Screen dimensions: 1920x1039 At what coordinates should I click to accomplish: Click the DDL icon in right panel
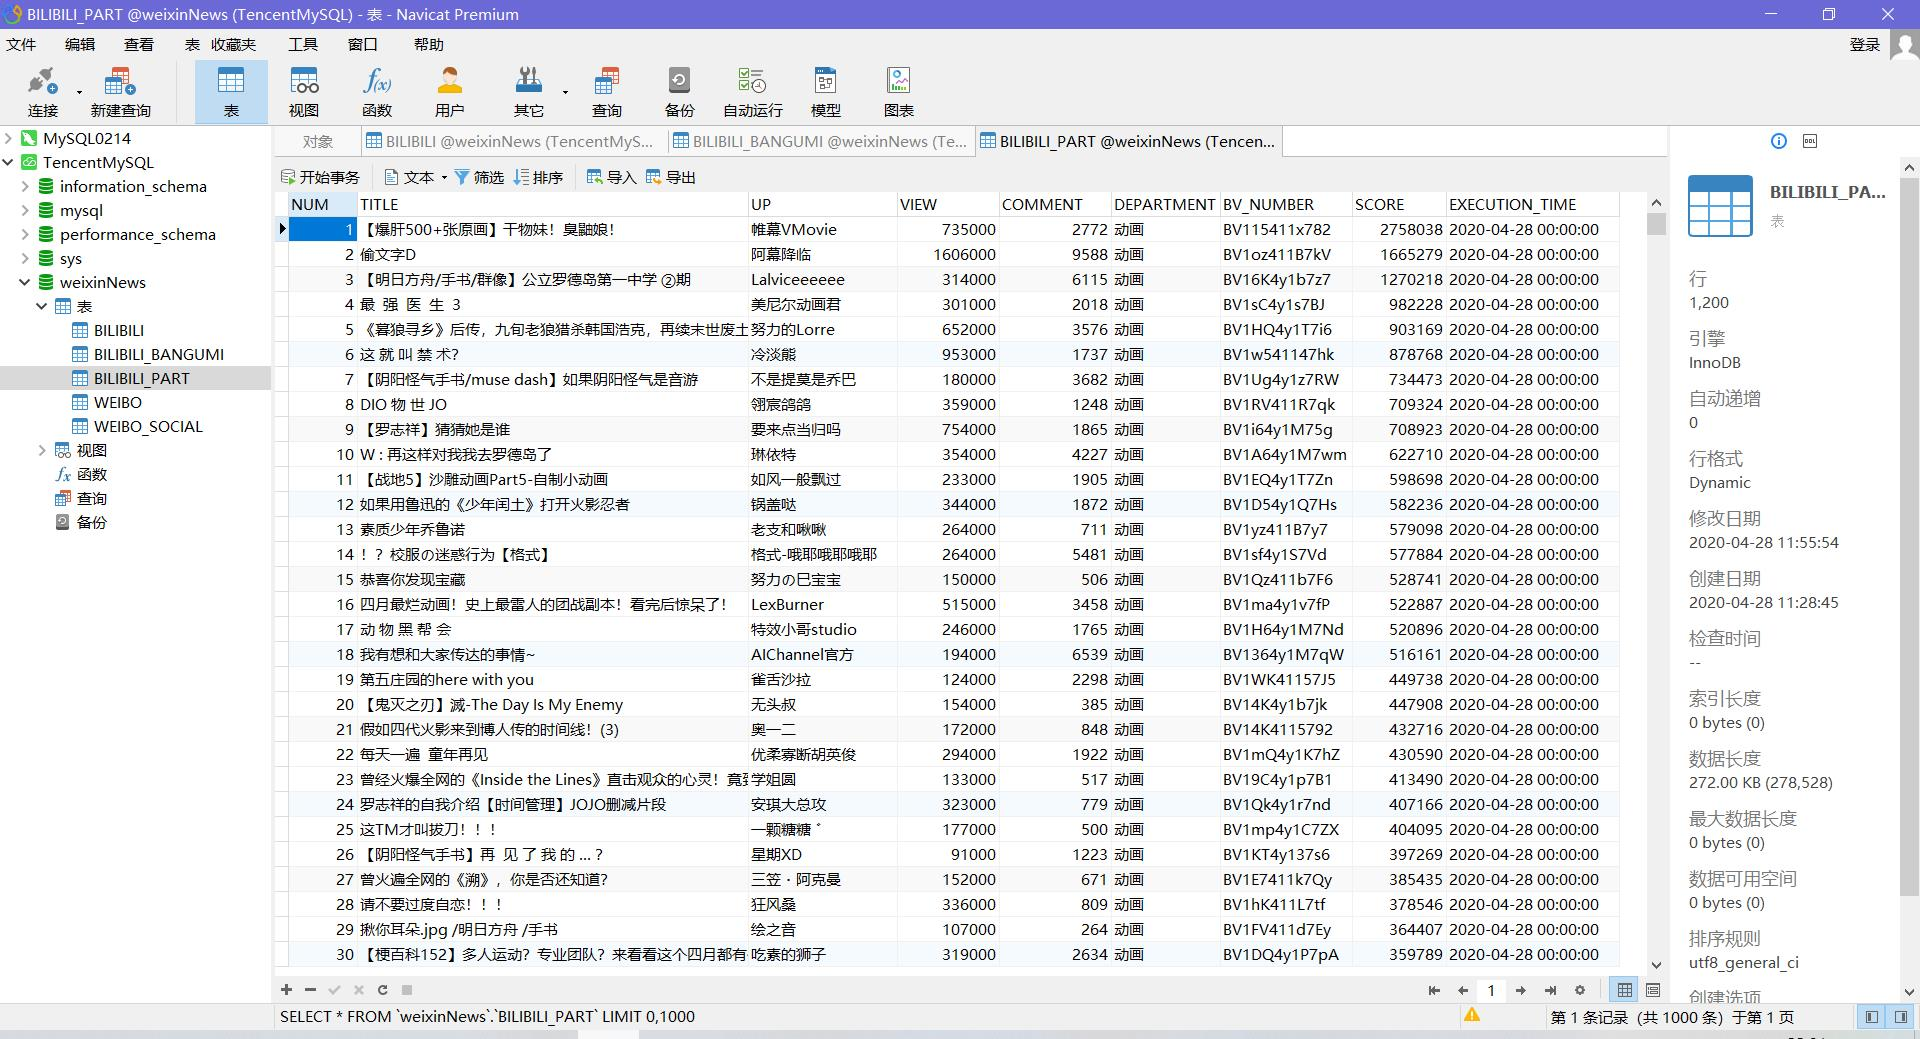(x=1809, y=141)
